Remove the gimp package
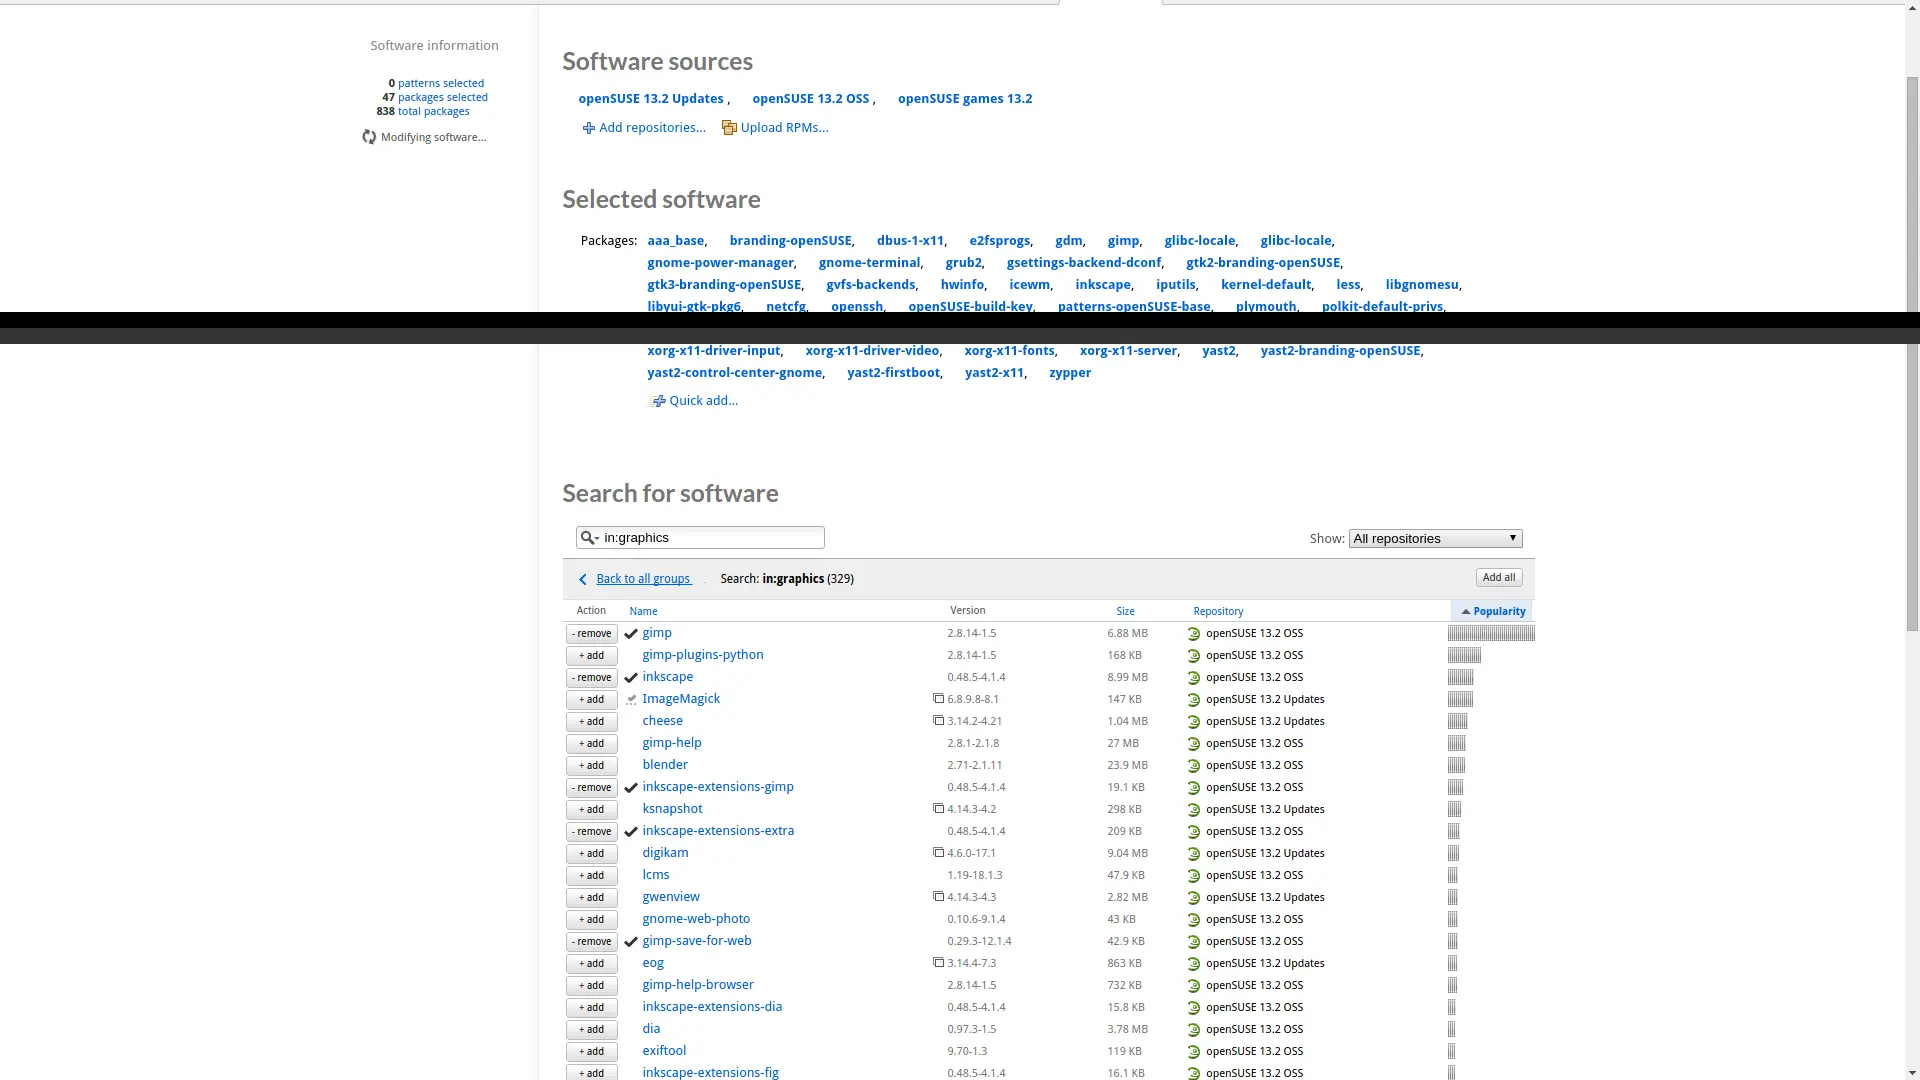This screenshot has width=1920, height=1080. tap(592, 634)
